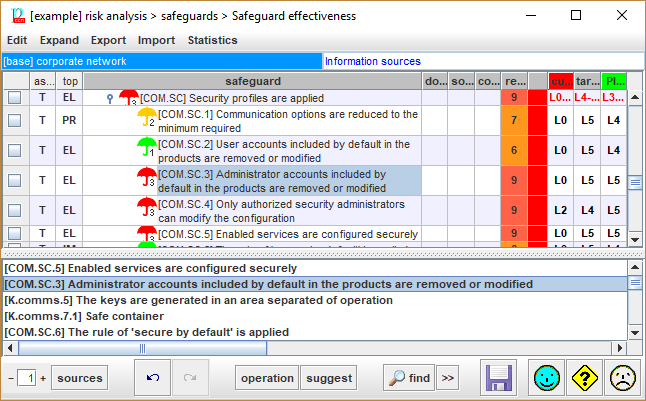This screenshot has height=401, width=646.
Task: Check the box for the COM.SC.1 row
Action: point(15,120)
